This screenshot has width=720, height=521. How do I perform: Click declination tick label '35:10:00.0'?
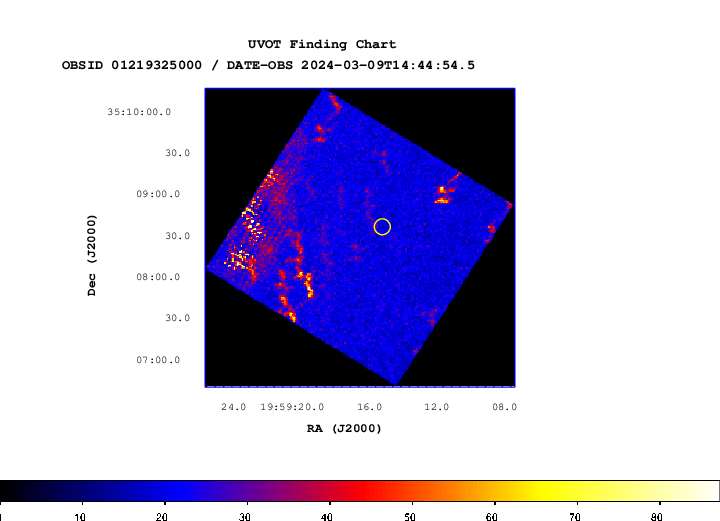click(139, 112)
